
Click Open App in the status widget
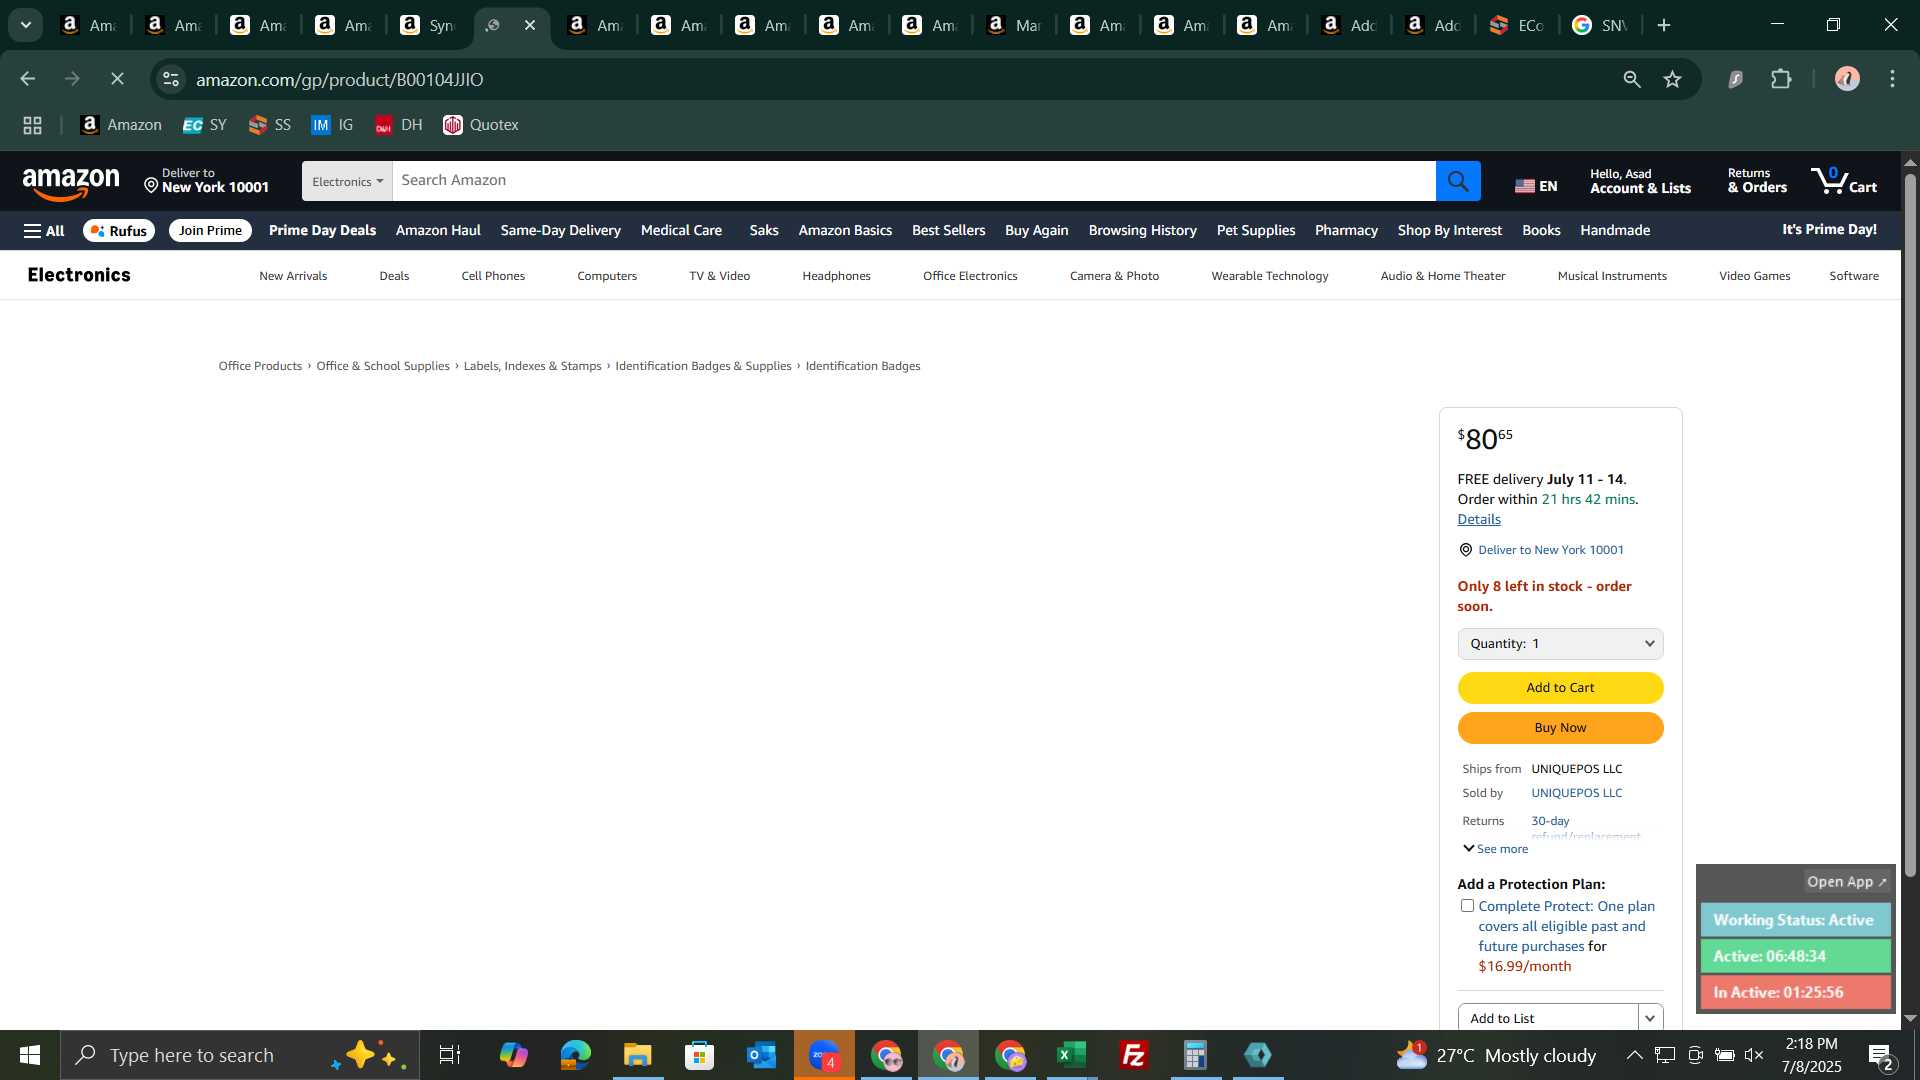coord(1846,882)
